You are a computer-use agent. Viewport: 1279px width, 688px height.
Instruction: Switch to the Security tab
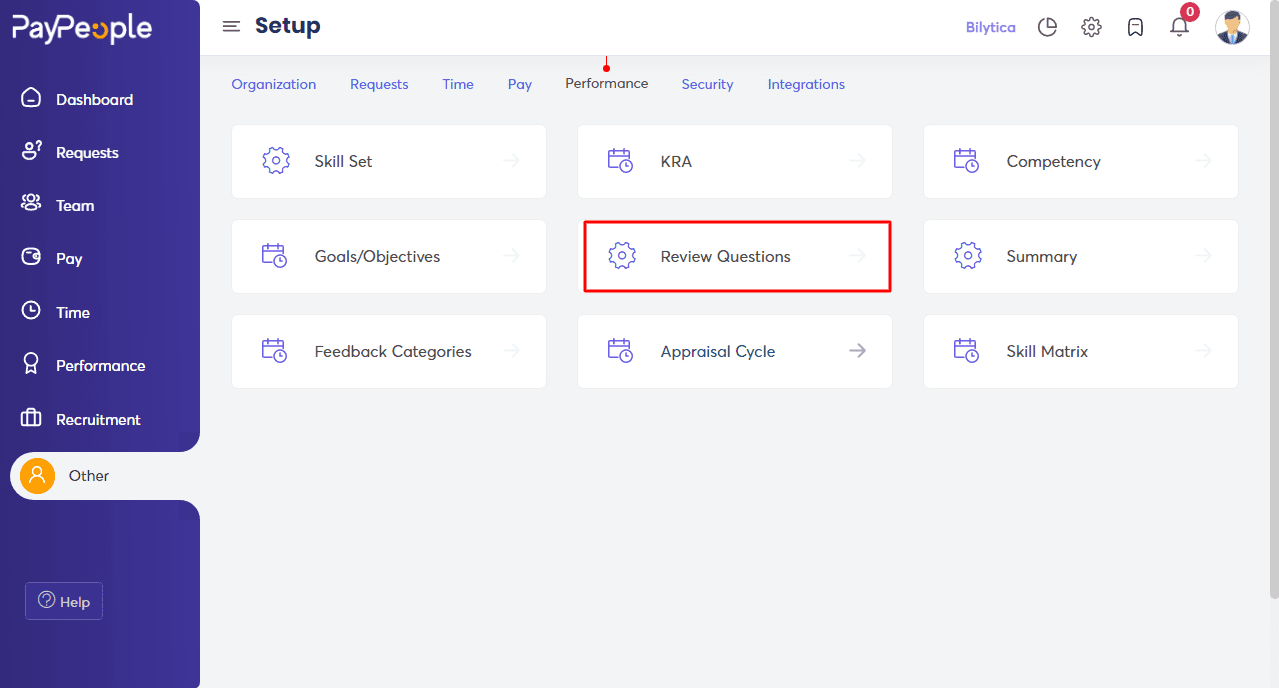(x=708, y=84)
